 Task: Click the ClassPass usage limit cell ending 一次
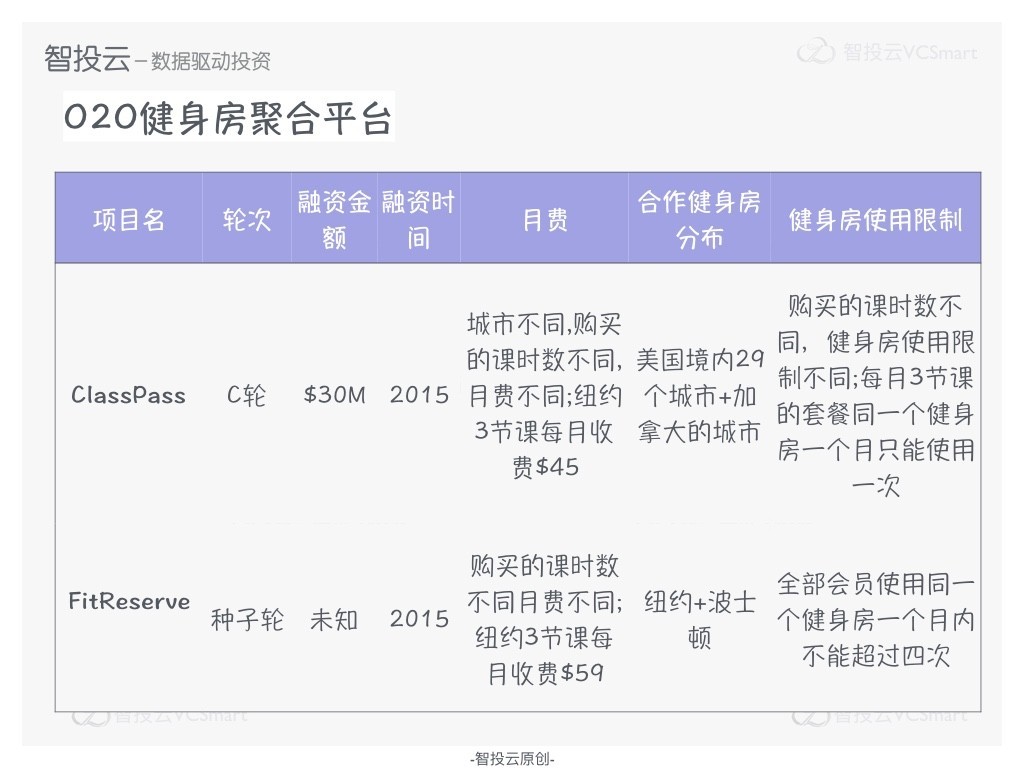tap(875, 395)
